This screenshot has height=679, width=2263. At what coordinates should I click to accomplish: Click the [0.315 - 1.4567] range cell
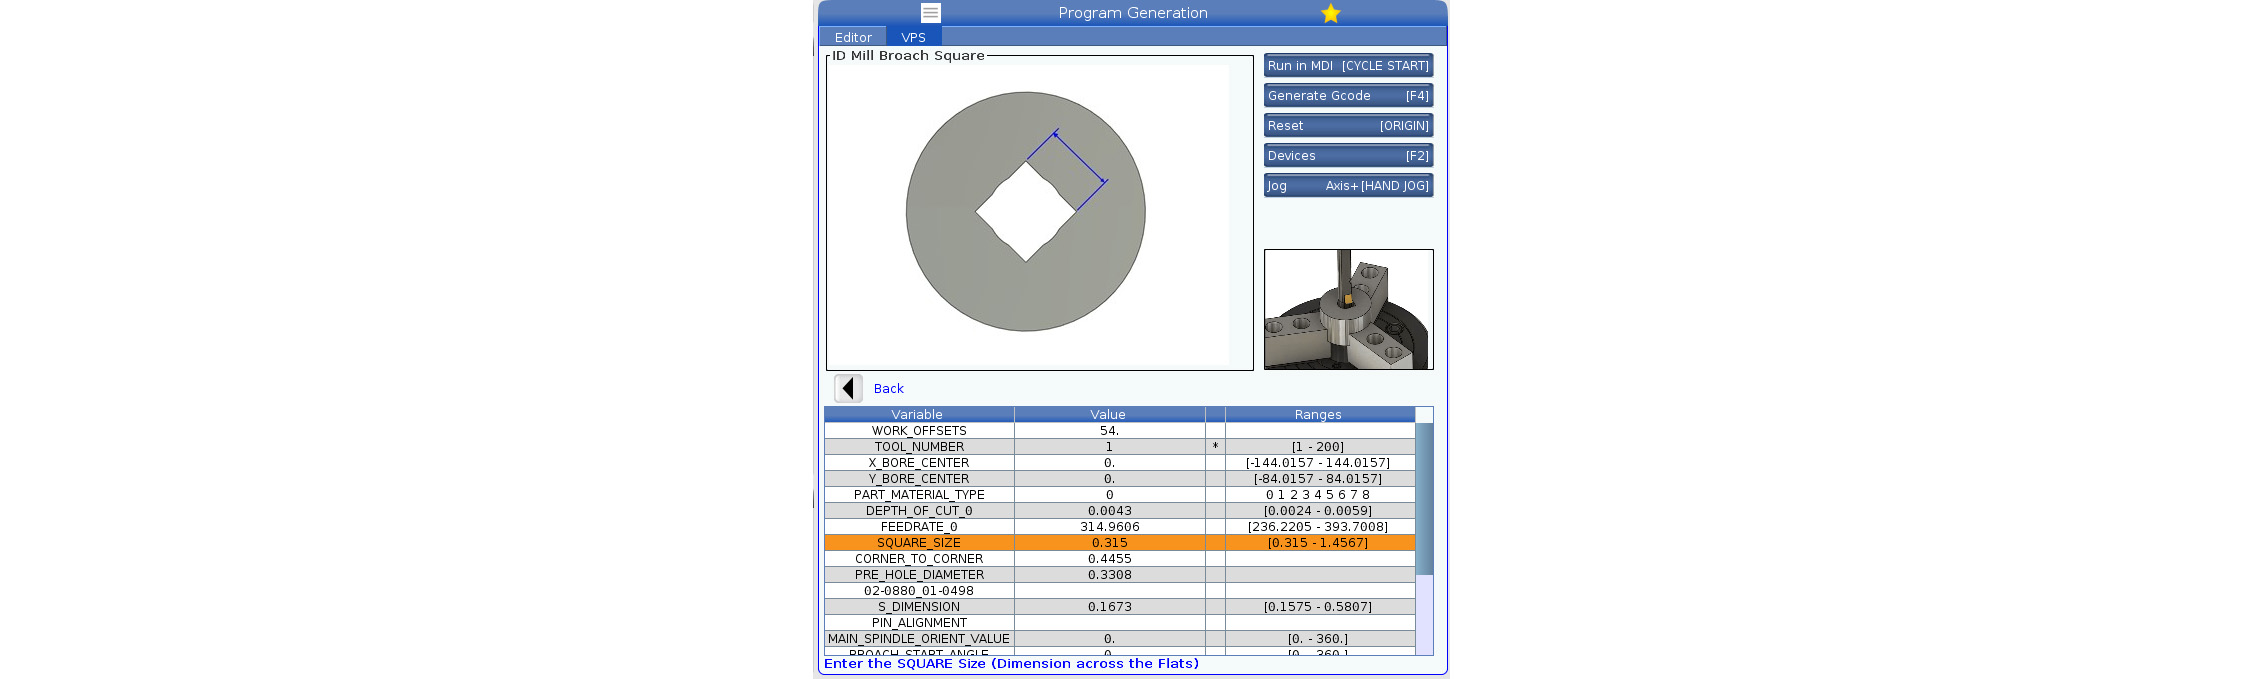click(1318, 543)
